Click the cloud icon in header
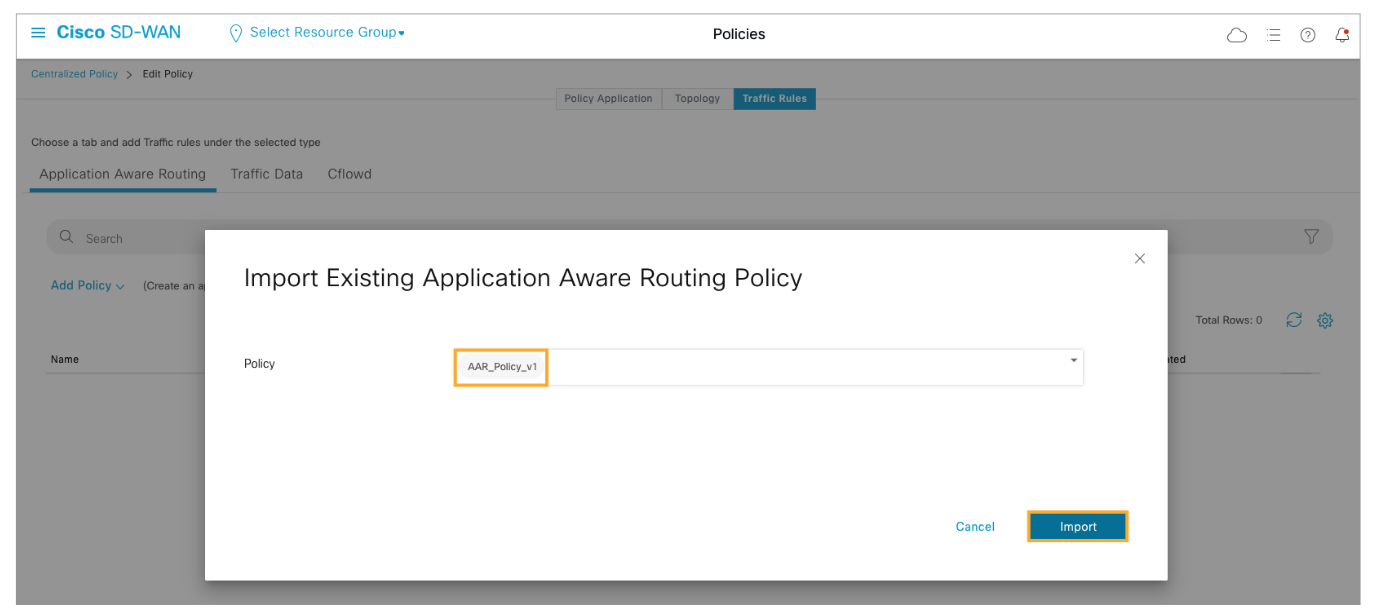This screenshot has width=1375, height=616. tap(1237, 35)
